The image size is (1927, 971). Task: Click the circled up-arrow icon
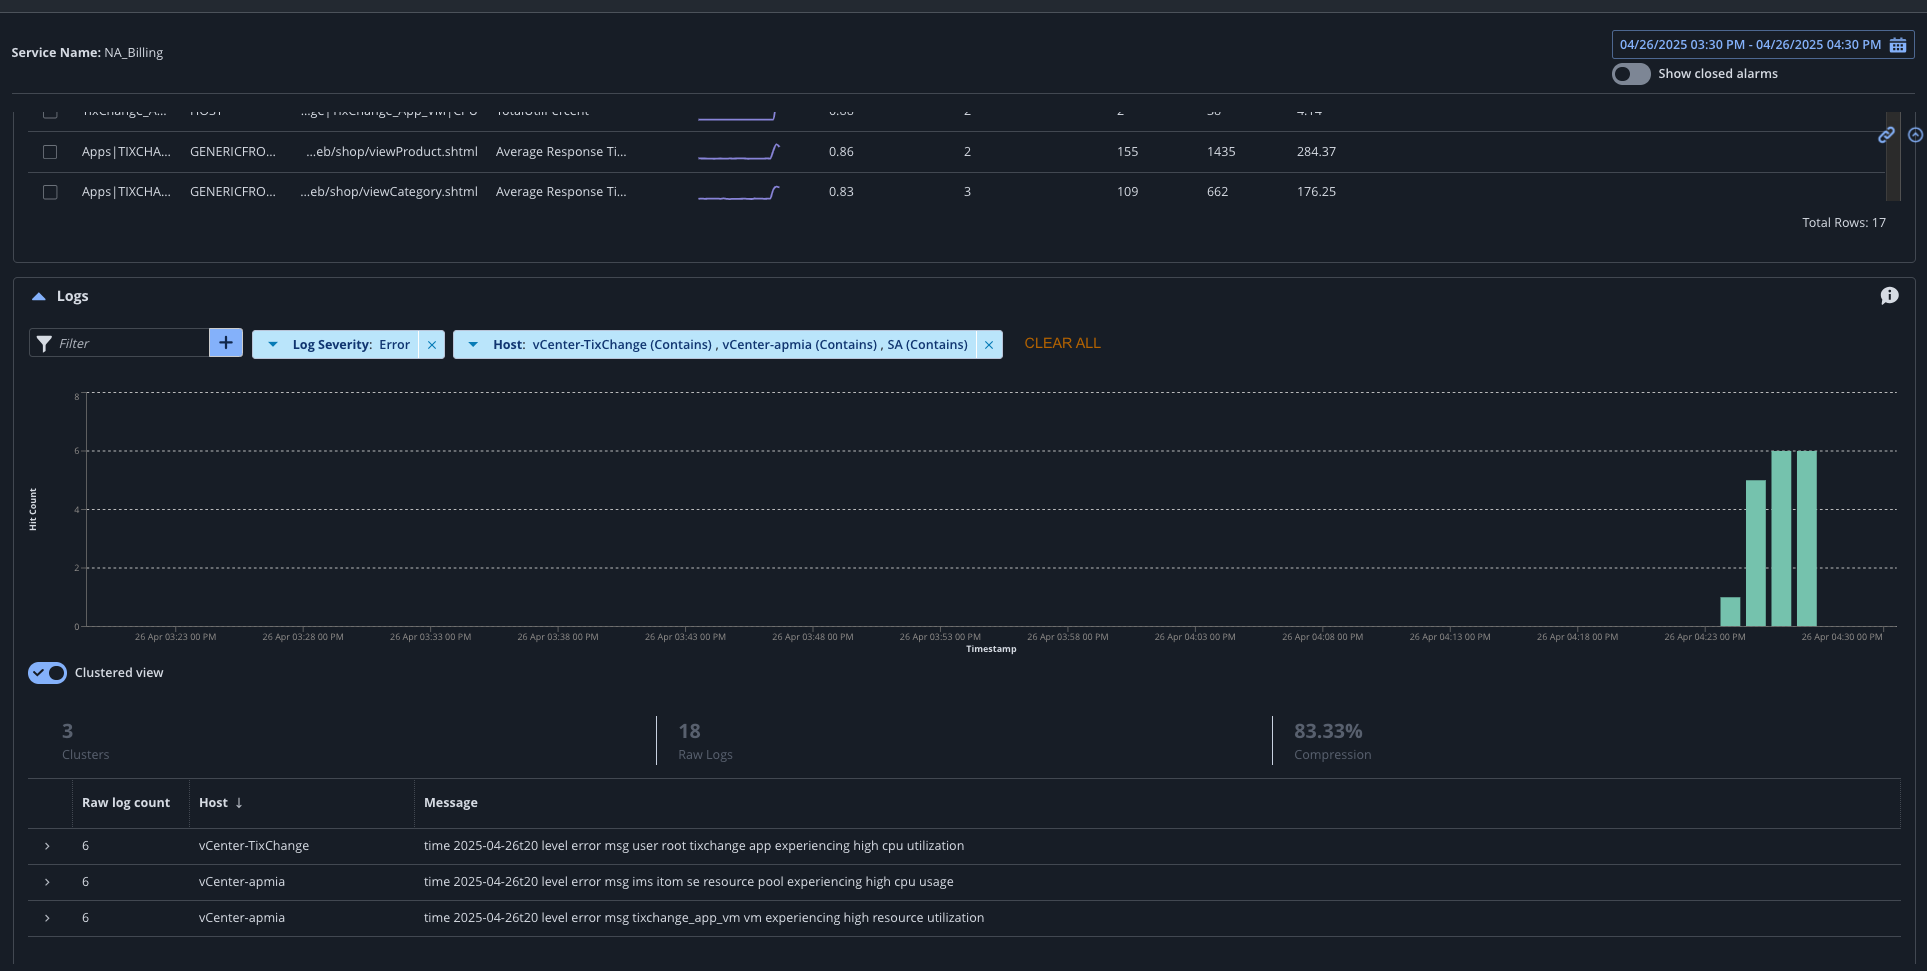point(1915,135)
